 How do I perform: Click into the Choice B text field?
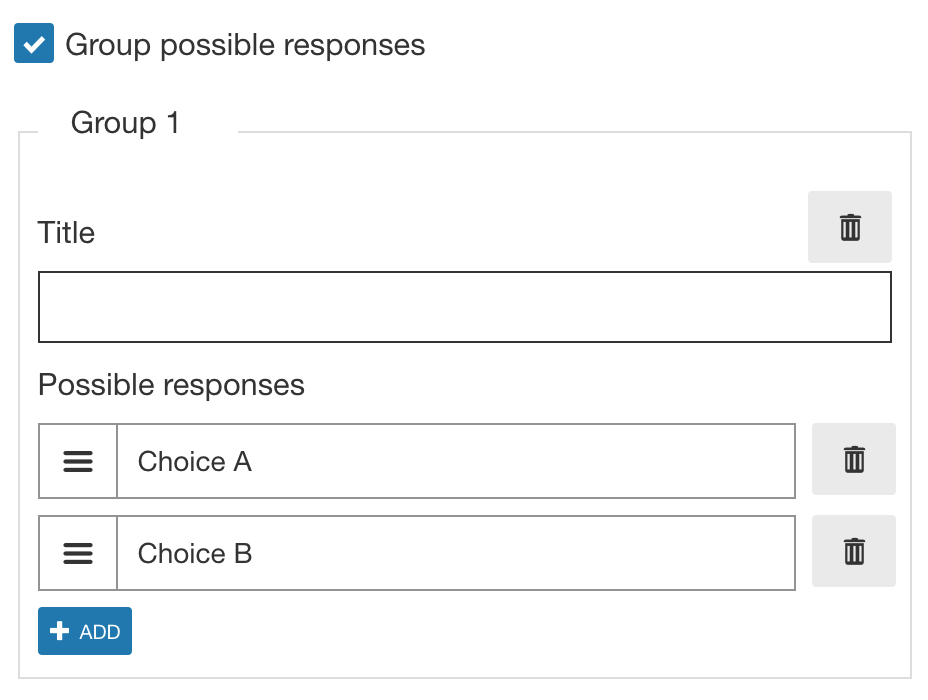456,553
